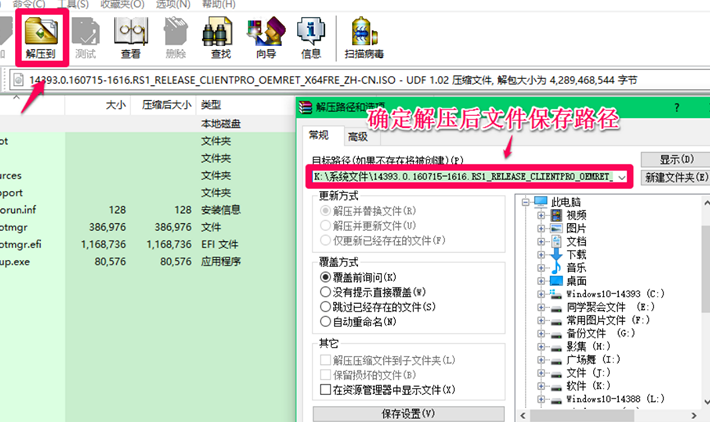The width and height of the screenshot is (710, 422).
Task: Switch to the 常规 tab
Action: point(320,137)
